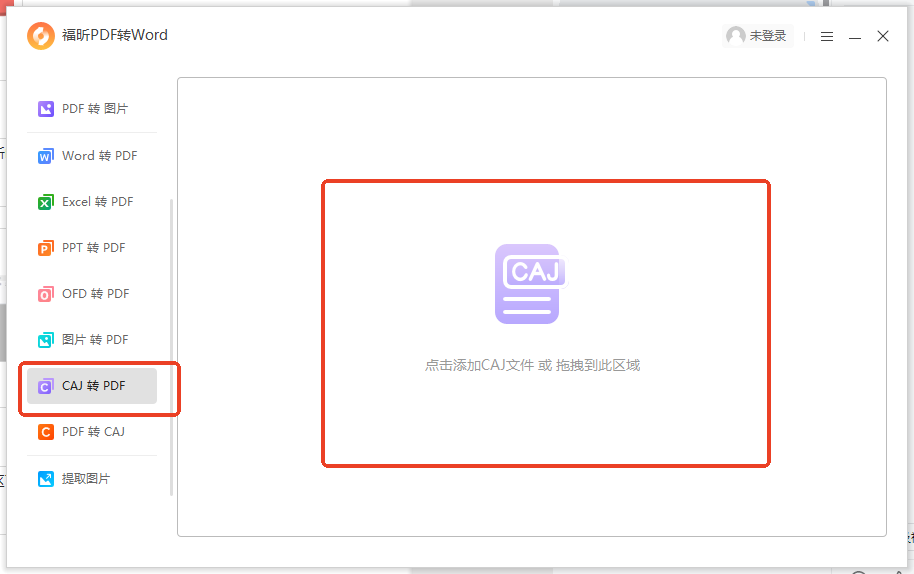The image size is (914, 574).
Task: Click the 福昕PDF转Word orange logo
Action: (41, 36)
